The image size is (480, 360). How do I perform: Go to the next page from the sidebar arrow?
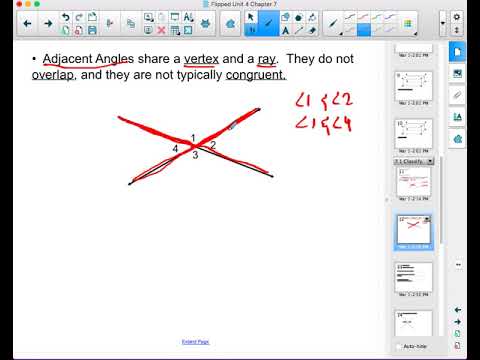tap(458, 322)
